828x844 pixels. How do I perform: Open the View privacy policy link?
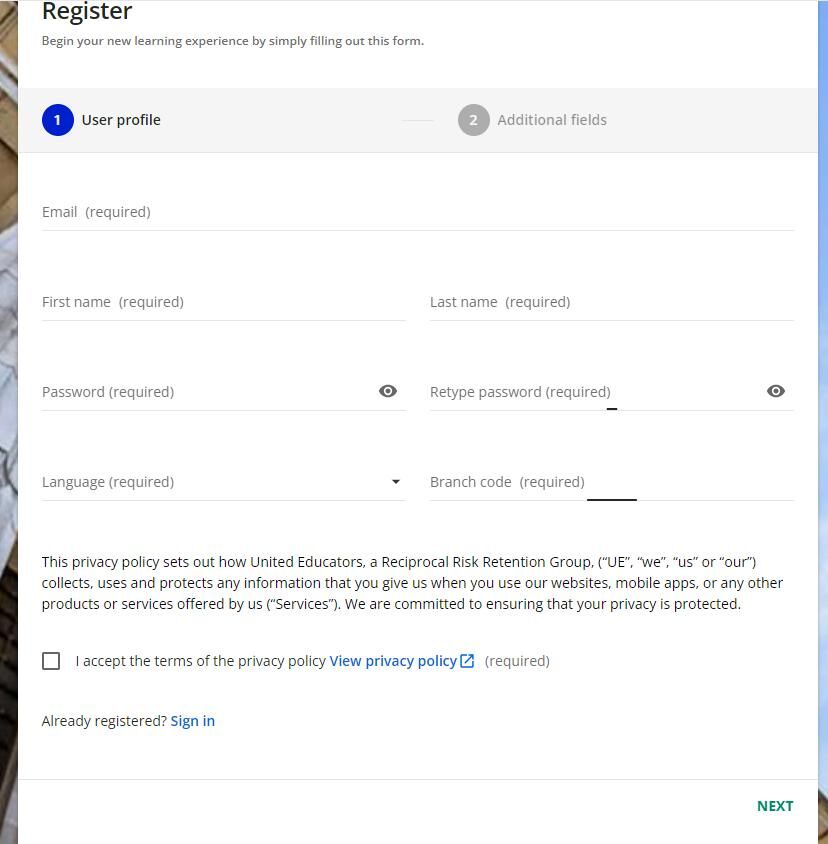[x=393, y=661]
